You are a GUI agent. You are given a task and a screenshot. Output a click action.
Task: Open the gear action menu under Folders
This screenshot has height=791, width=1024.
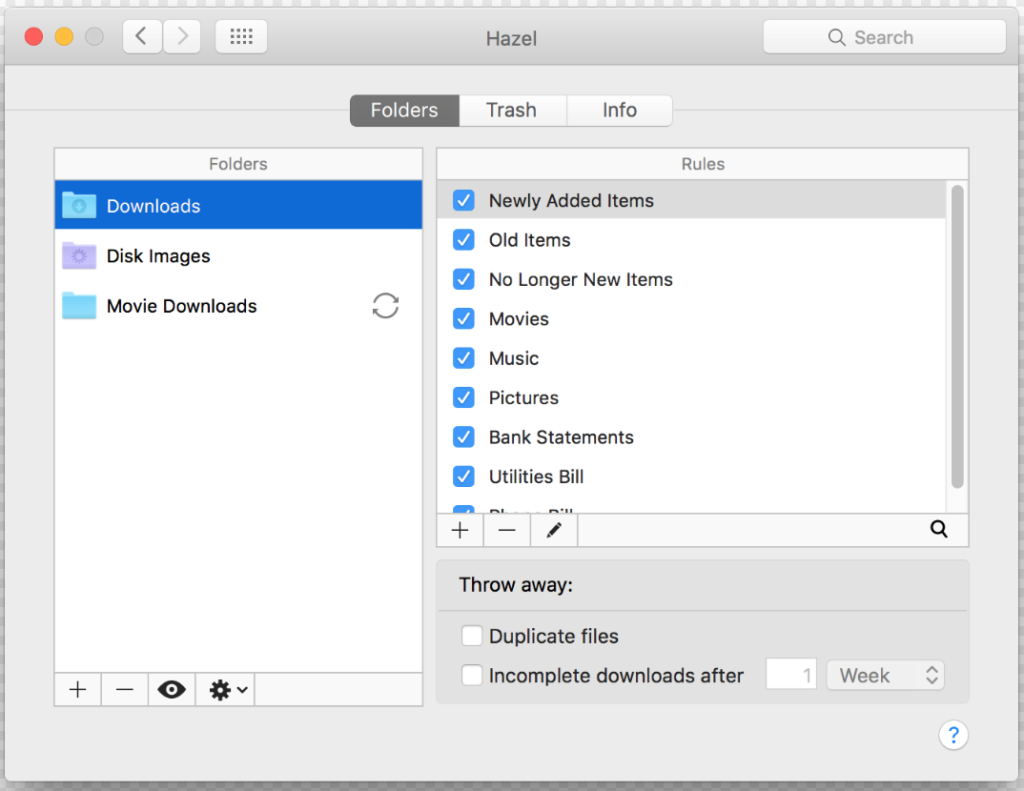(x=218, y=689)
